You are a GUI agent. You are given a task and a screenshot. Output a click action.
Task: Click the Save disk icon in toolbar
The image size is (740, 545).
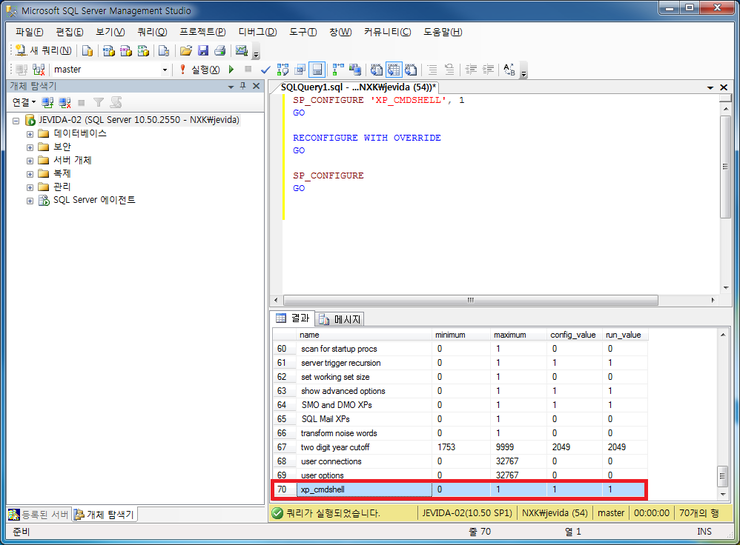203,50
